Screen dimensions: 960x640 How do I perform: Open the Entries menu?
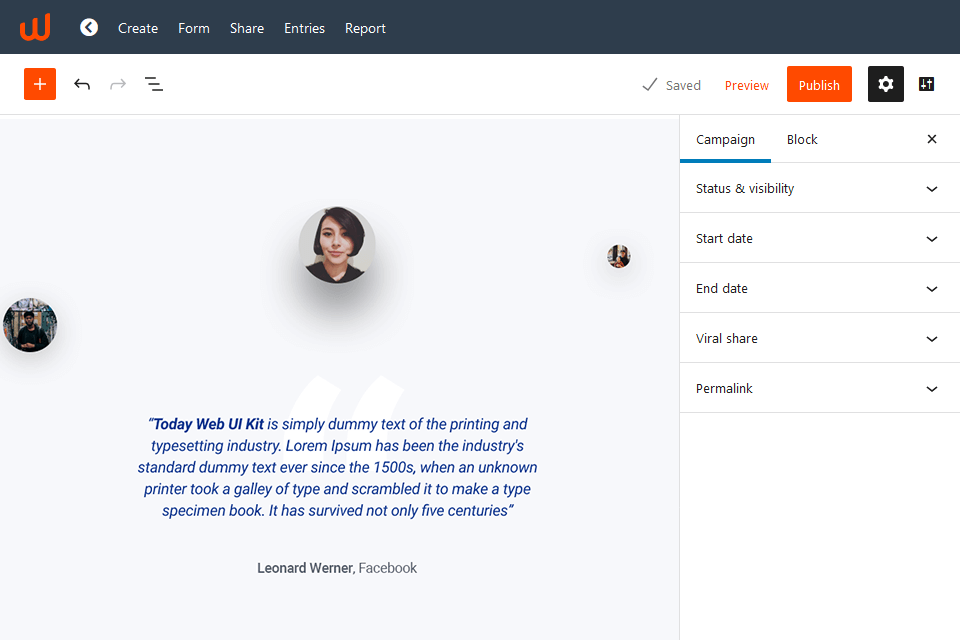pyautogui.click(x=304, y=28)
